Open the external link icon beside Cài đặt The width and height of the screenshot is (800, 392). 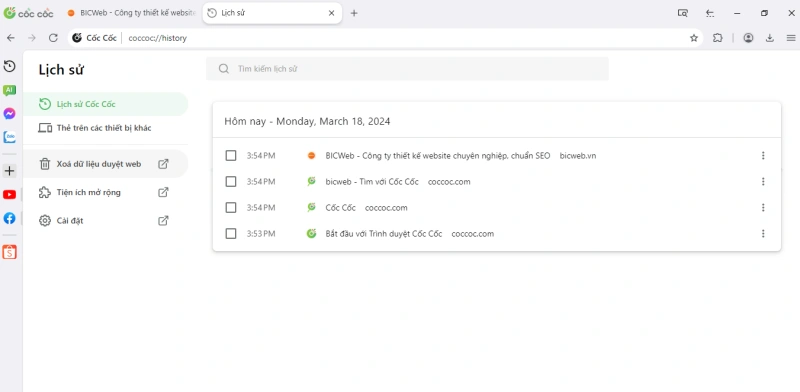coord(163,220)
